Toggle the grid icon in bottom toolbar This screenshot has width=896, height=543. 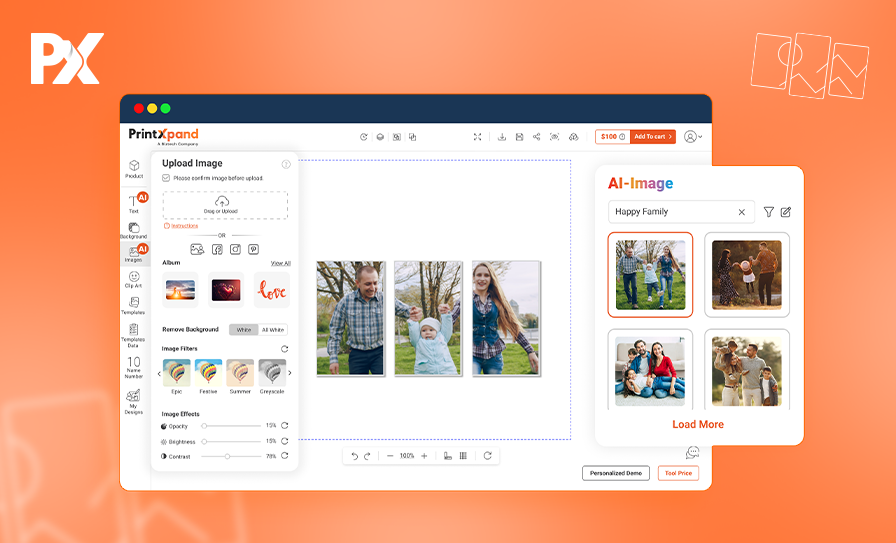463,456
